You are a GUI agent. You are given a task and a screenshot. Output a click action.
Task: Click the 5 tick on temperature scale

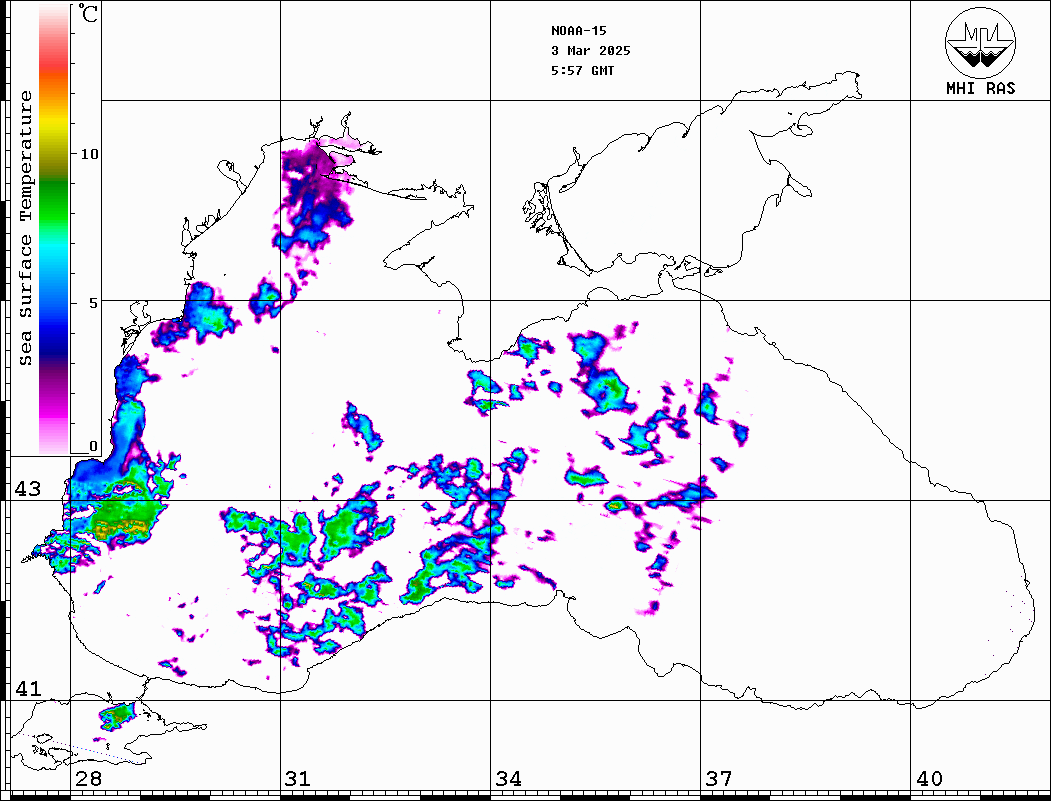(93, 303)
